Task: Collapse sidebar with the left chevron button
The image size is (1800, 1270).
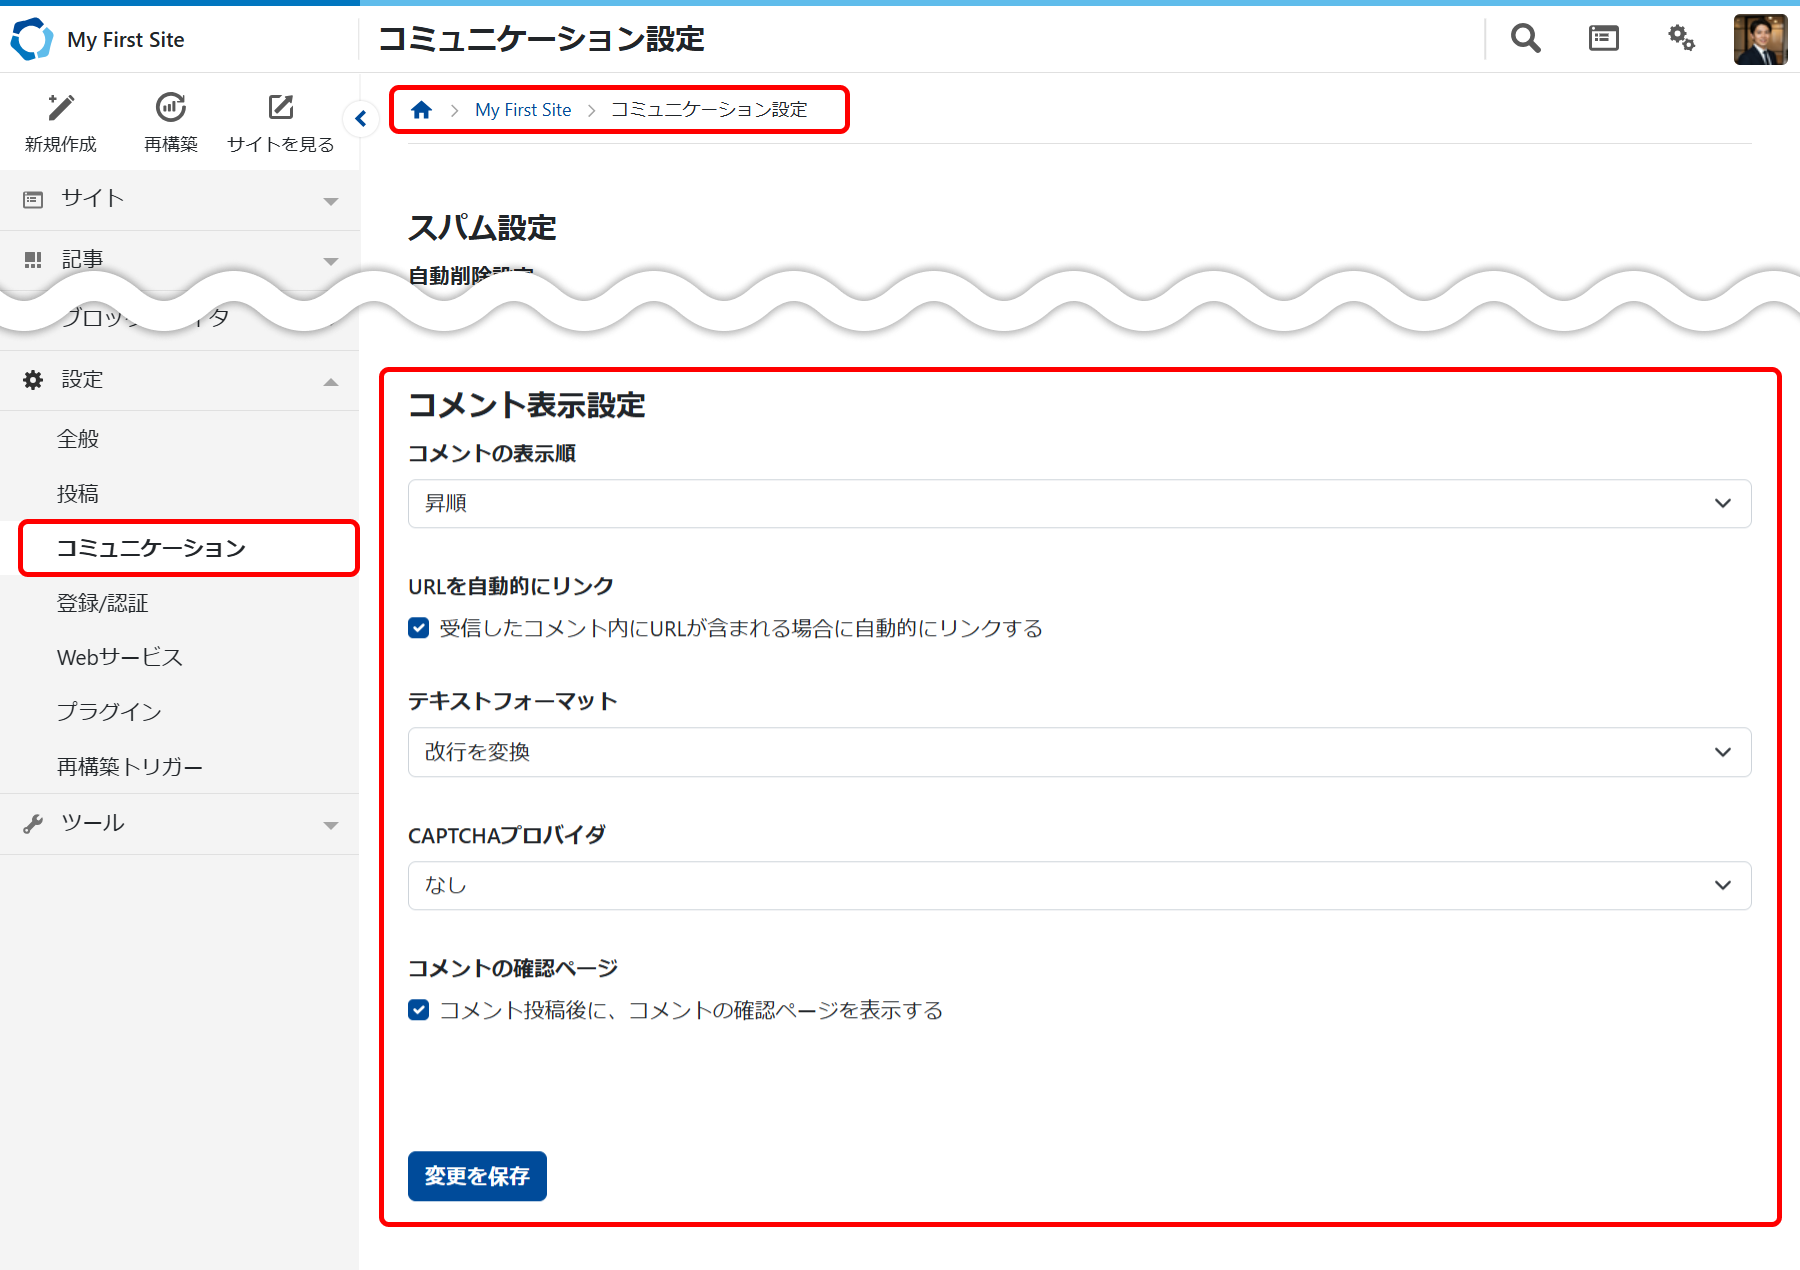Action: (x=361, y=119)
